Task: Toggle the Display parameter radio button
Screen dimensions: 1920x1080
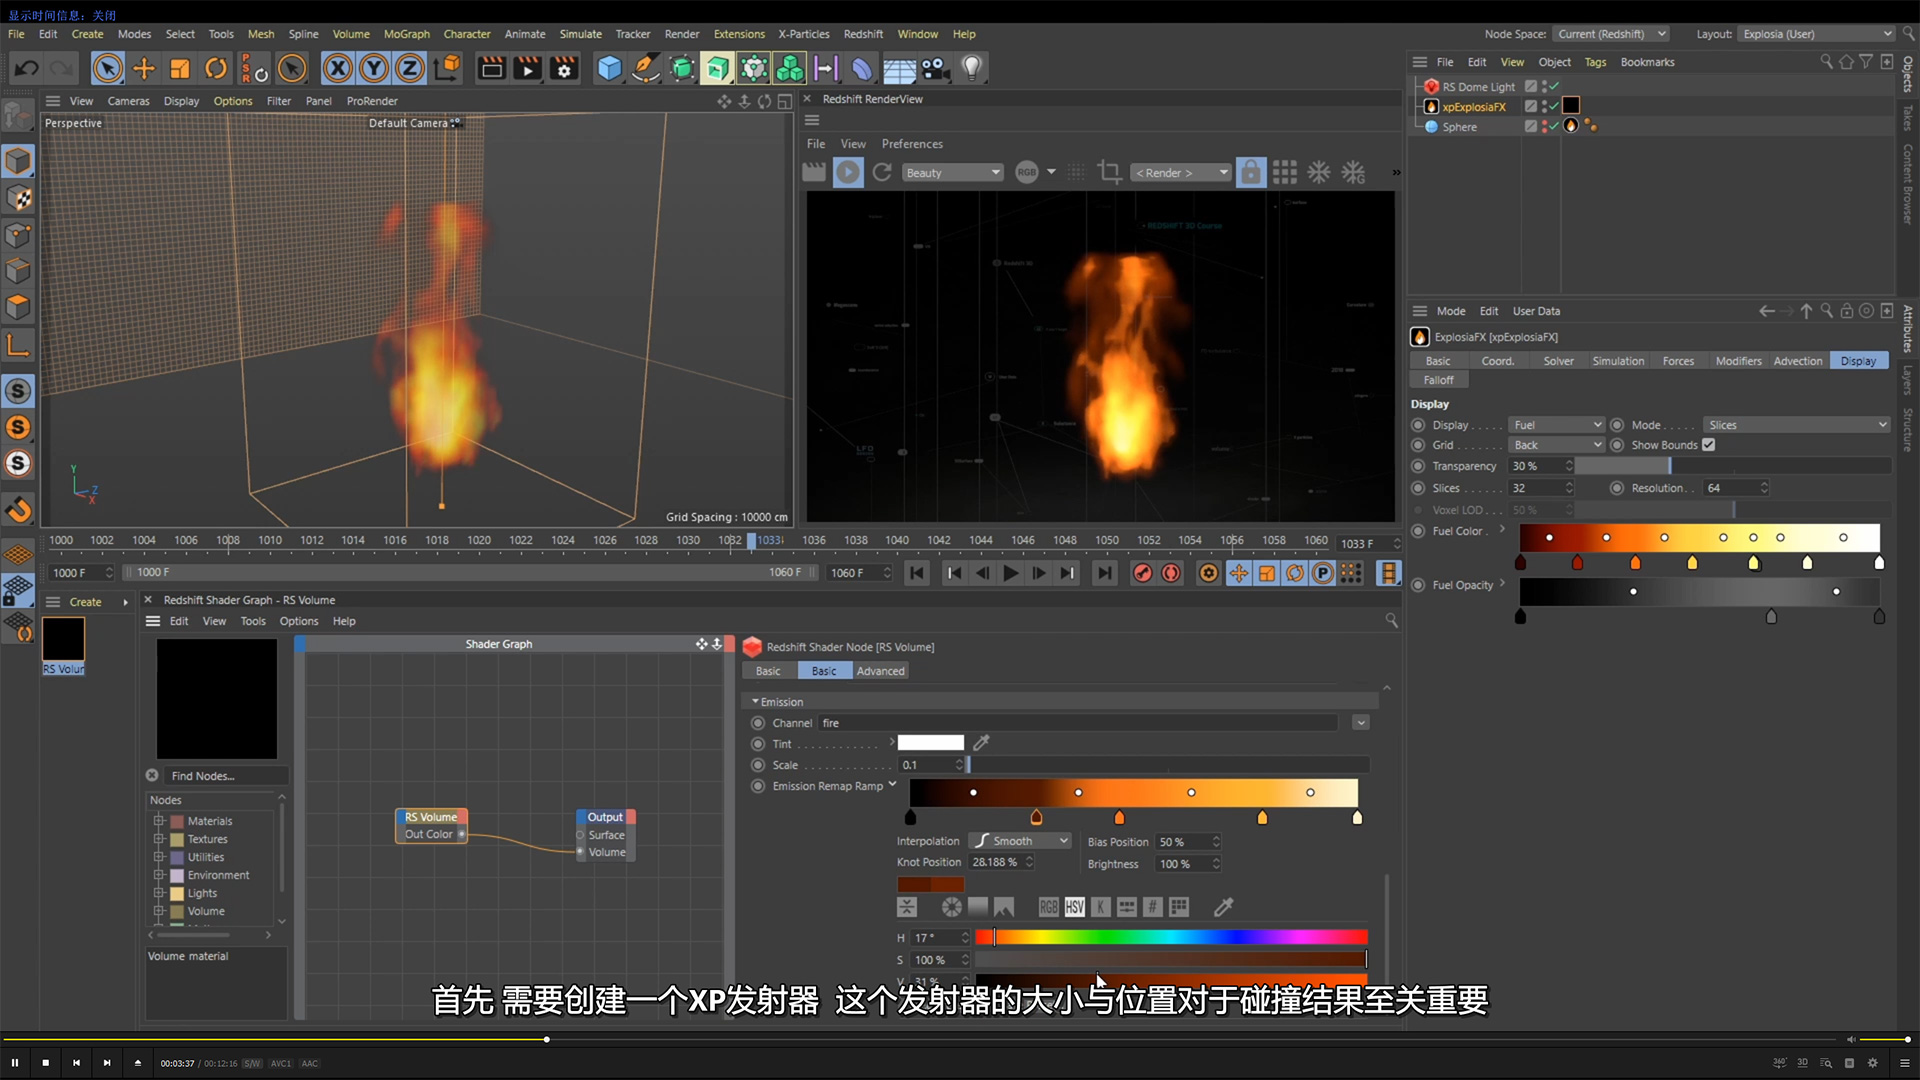Action: pyautogui.click(x=1418, y=425)
